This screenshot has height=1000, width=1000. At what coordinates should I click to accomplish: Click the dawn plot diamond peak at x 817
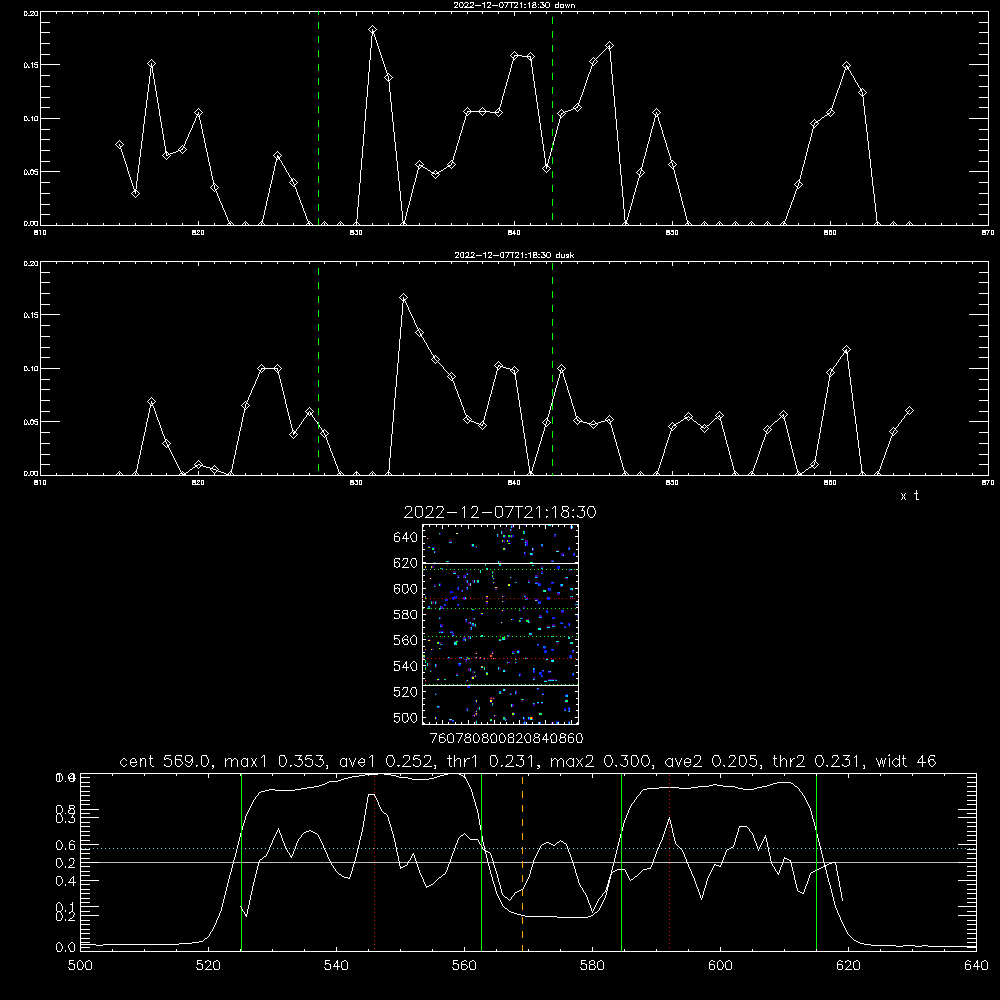pyautogui.click(x=151, y=64)
